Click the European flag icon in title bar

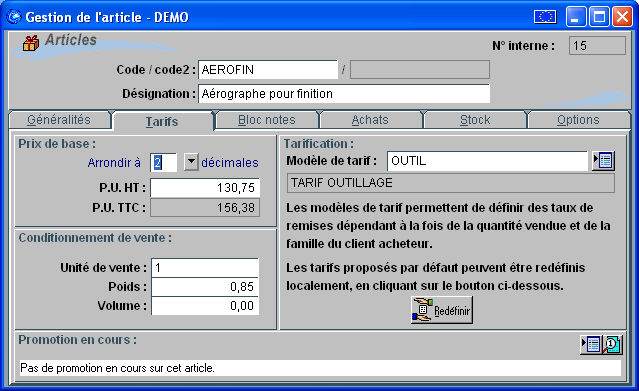(x=545, y=17)
